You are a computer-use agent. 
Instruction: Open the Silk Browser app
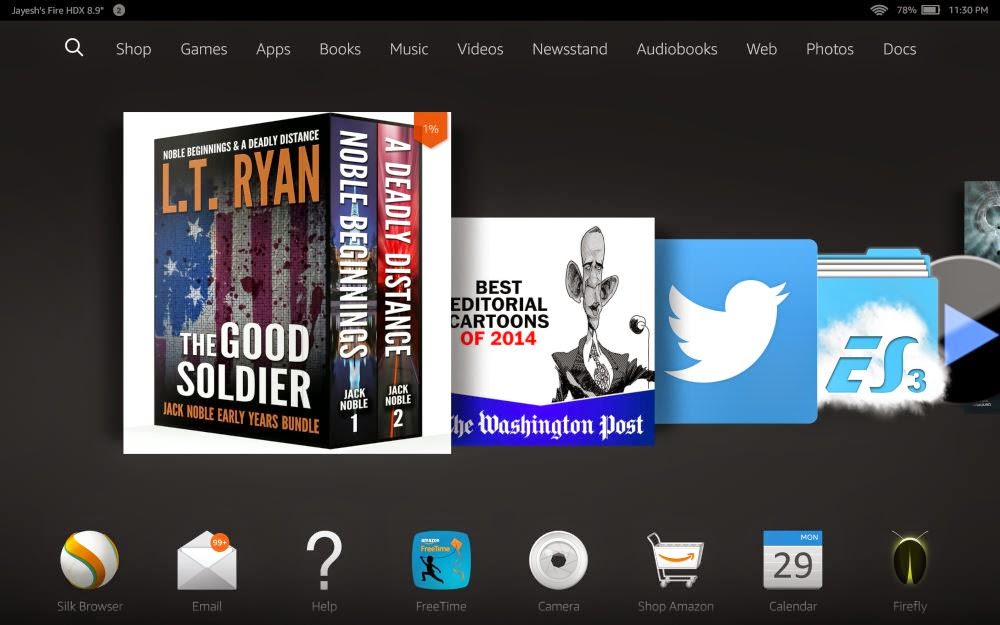coord(89,560)
